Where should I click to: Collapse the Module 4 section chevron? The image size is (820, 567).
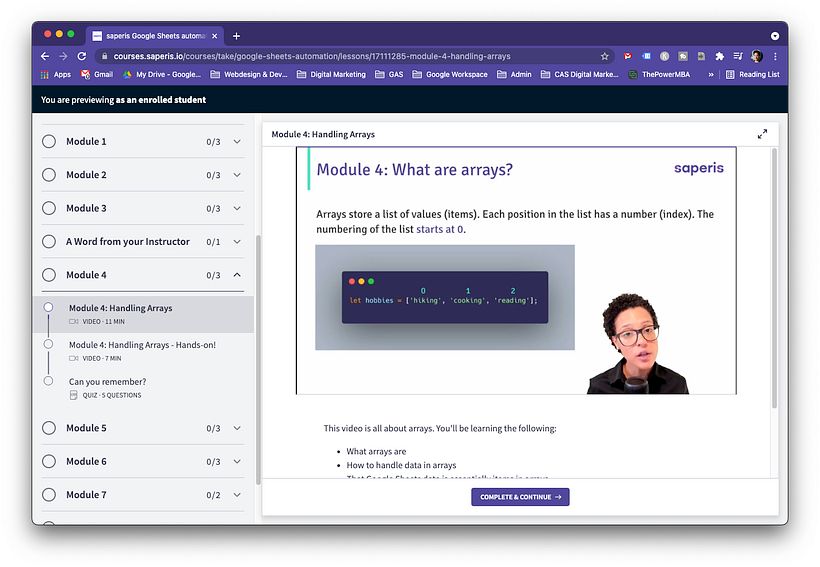(x=237, y=275)
